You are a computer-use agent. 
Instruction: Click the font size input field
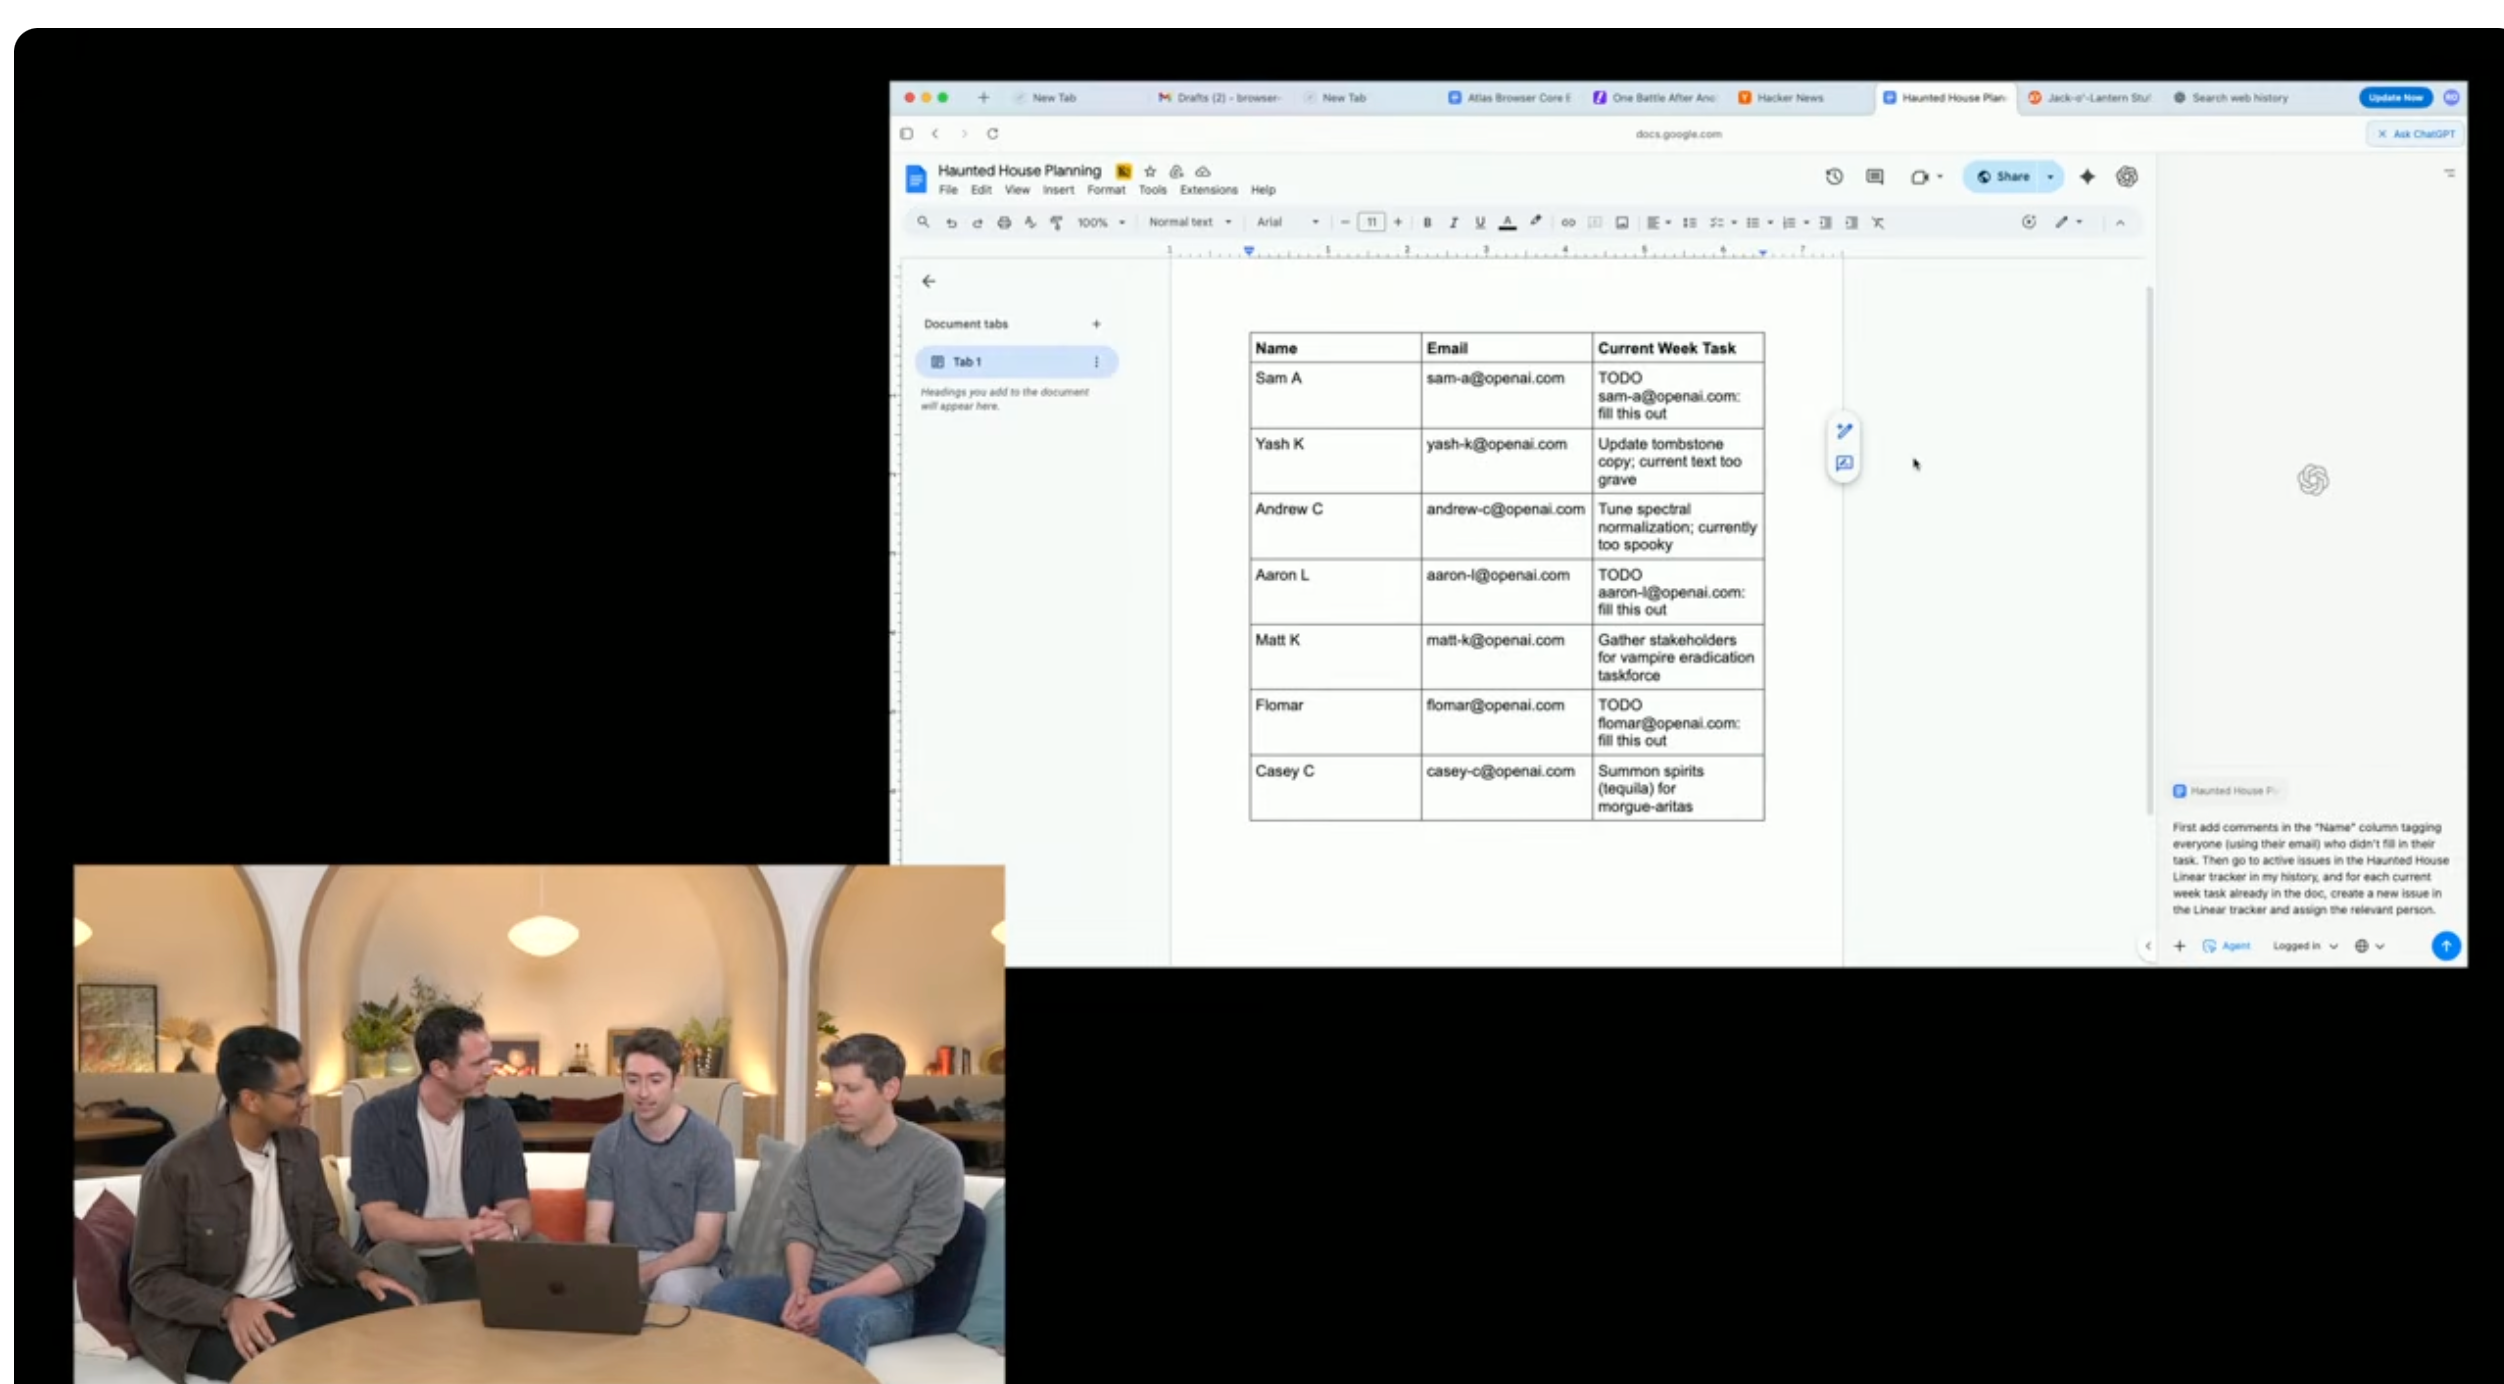coord(1371,222)
